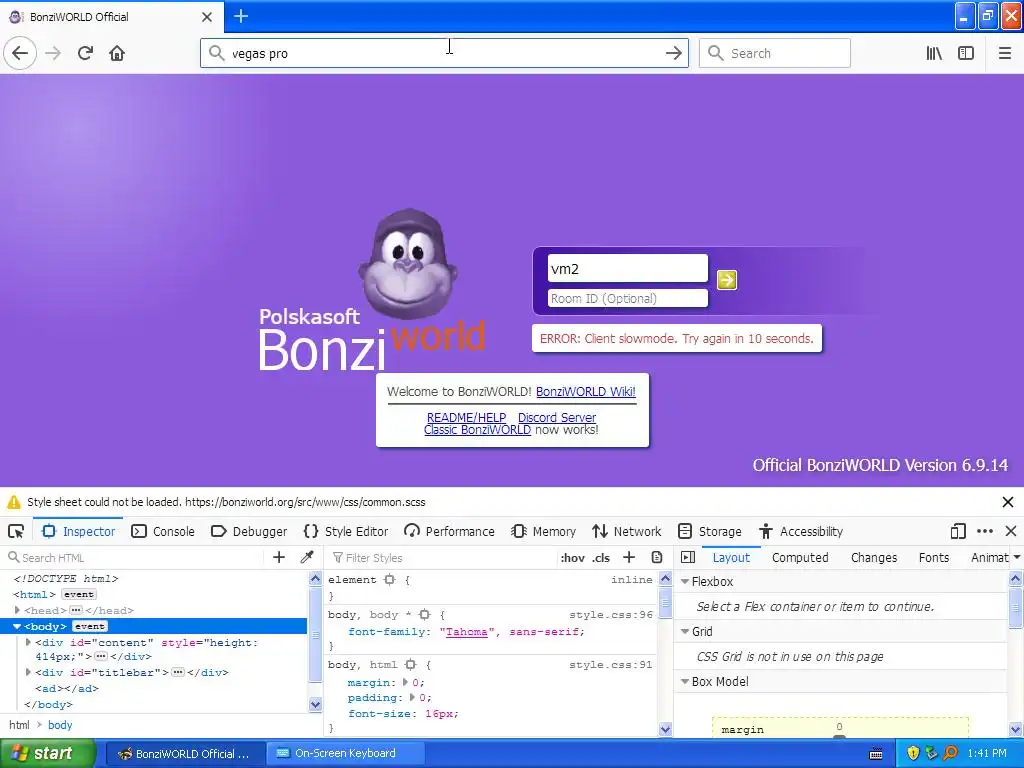Dismiss the style sheet warning bar

click(1008, 502)
